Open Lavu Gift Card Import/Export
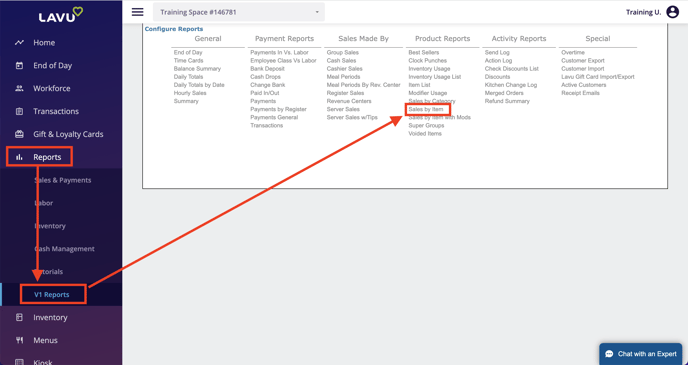Image resolution: width=688 pixels, height=365 pixels. [x=598, y=77]
